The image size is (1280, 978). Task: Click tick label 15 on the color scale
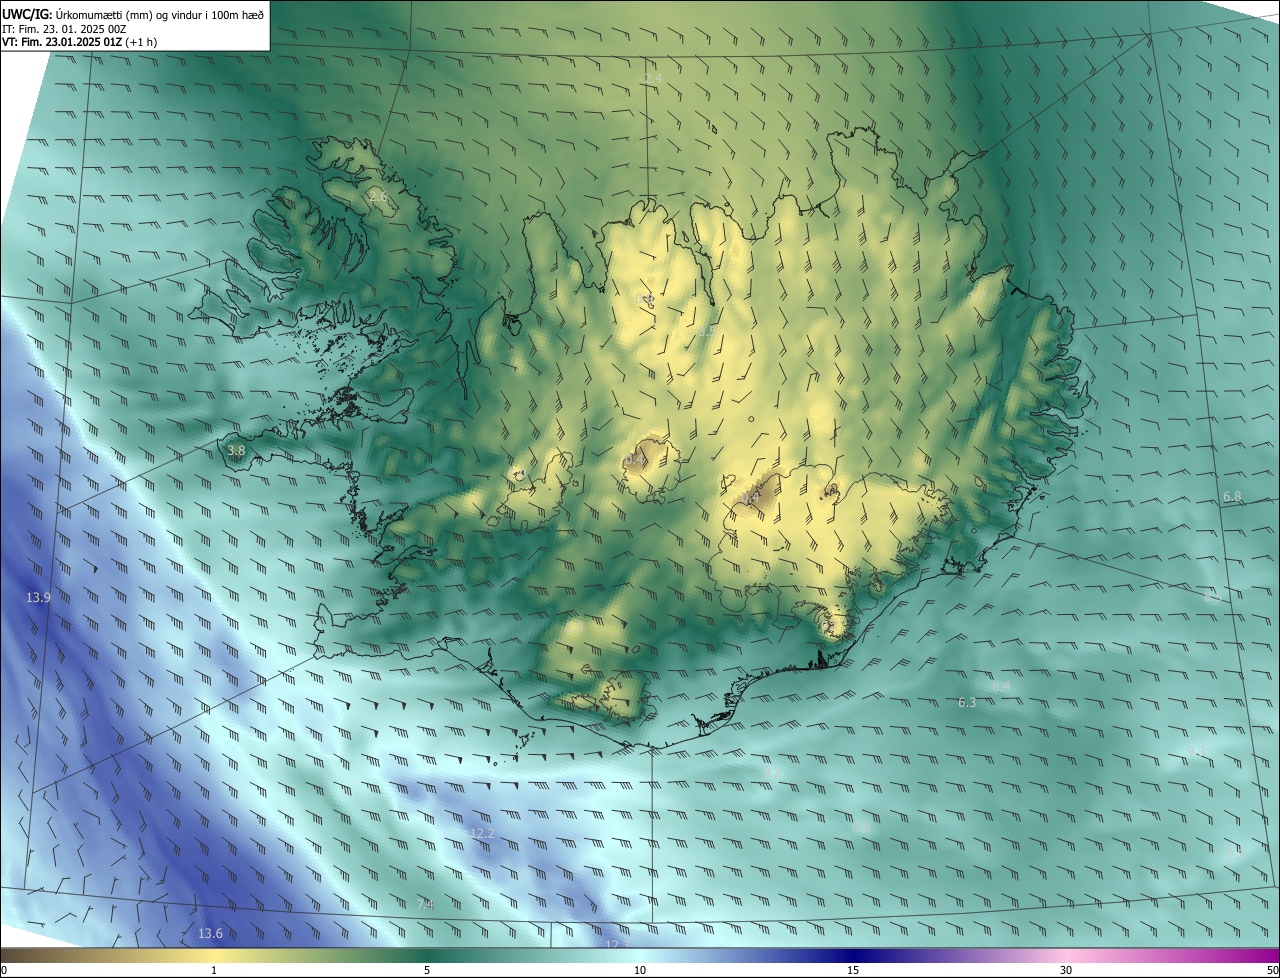(853, 970)
